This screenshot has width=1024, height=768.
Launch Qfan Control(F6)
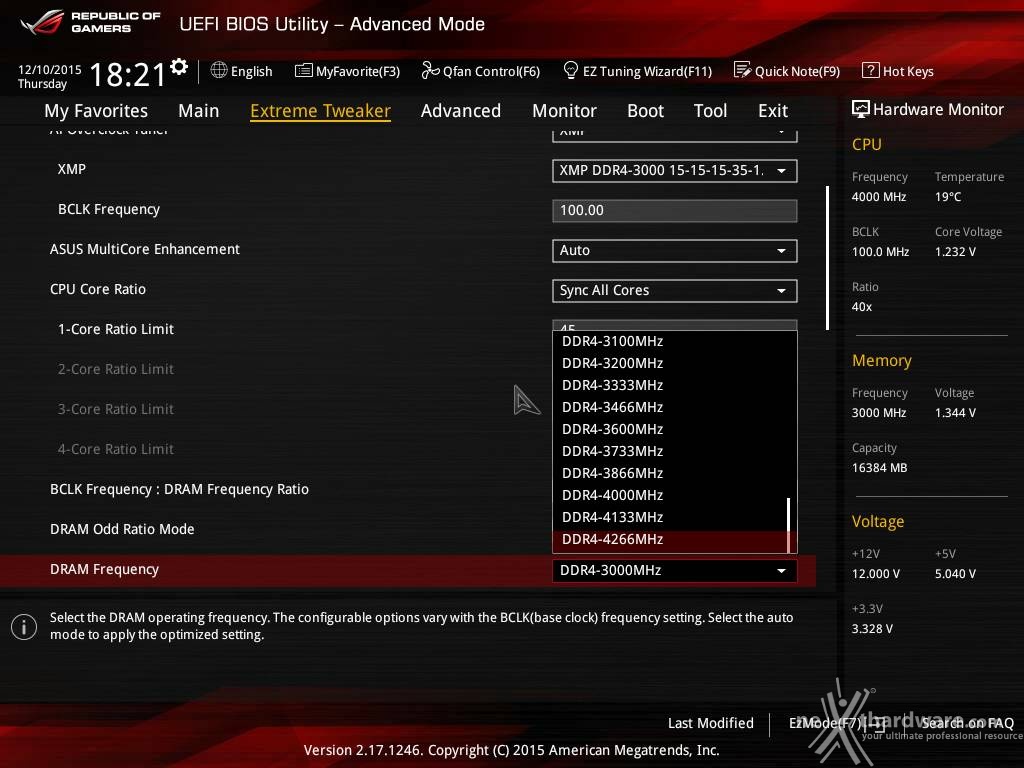click(481, 71)
